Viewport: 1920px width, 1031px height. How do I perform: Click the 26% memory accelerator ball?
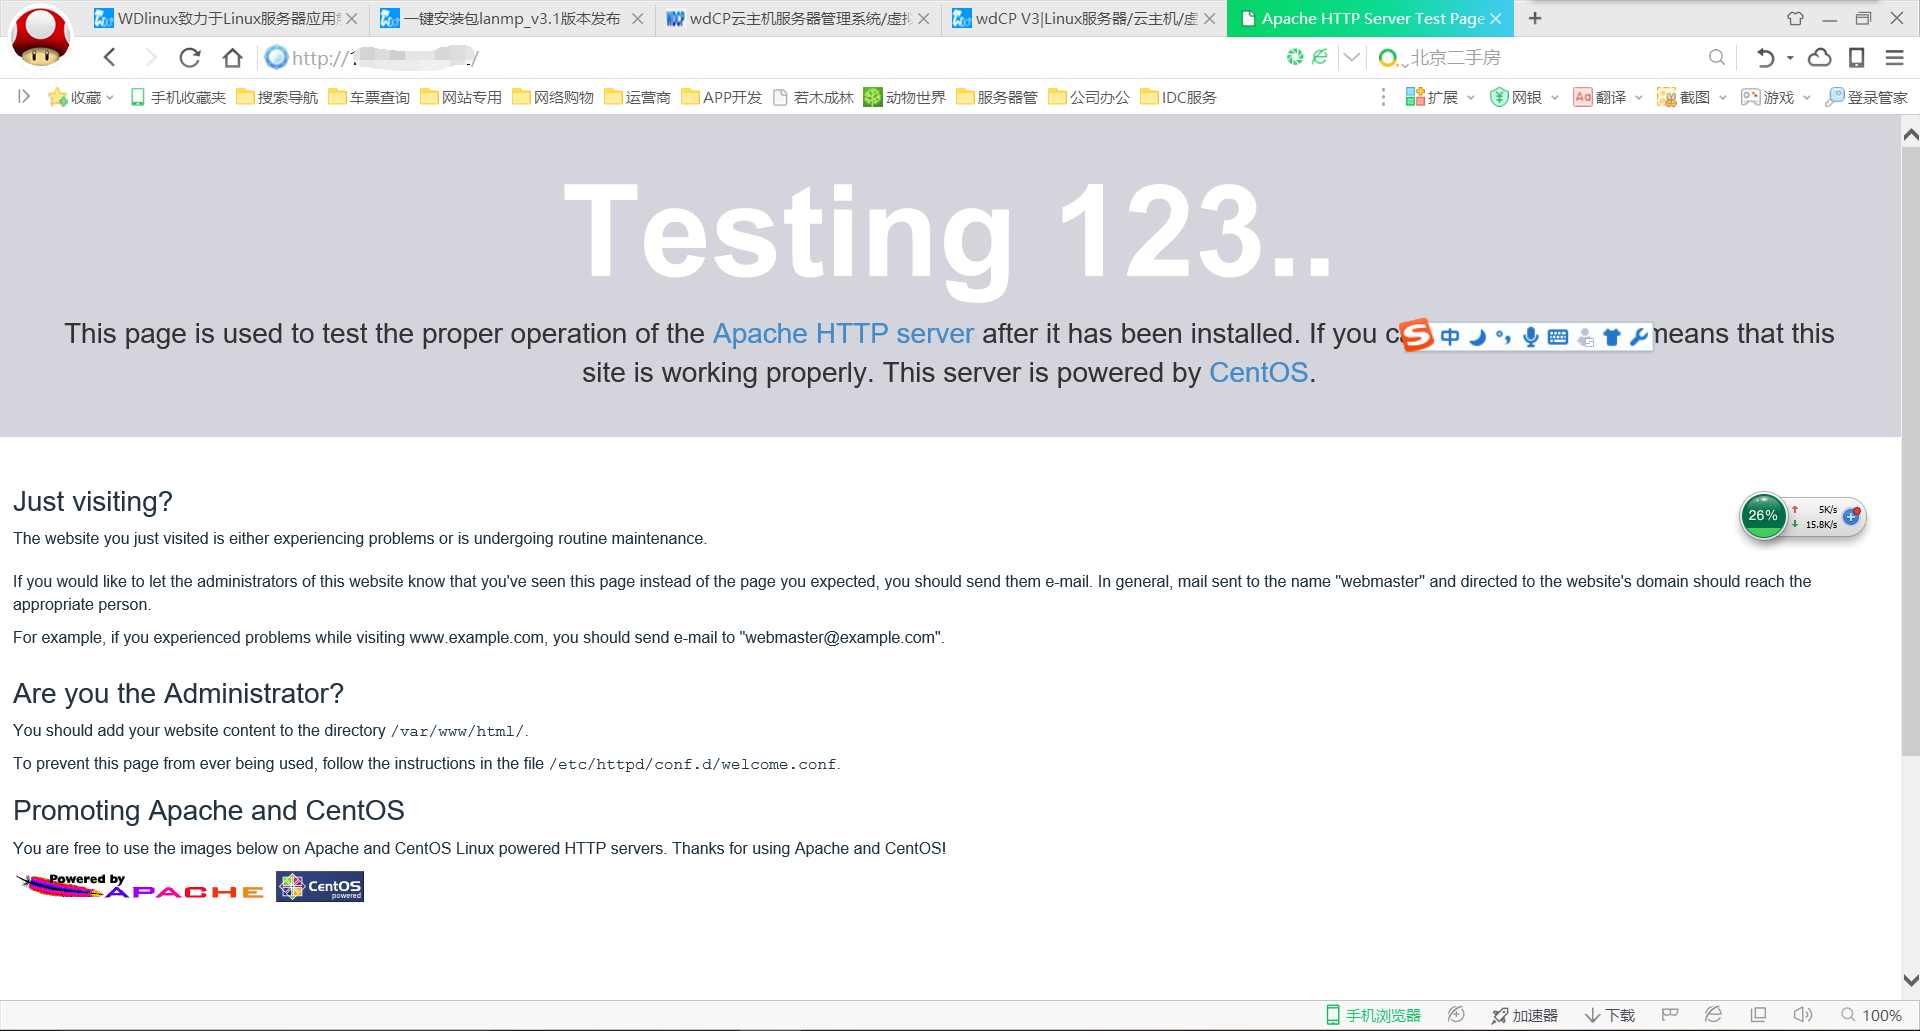(1763, 516)
